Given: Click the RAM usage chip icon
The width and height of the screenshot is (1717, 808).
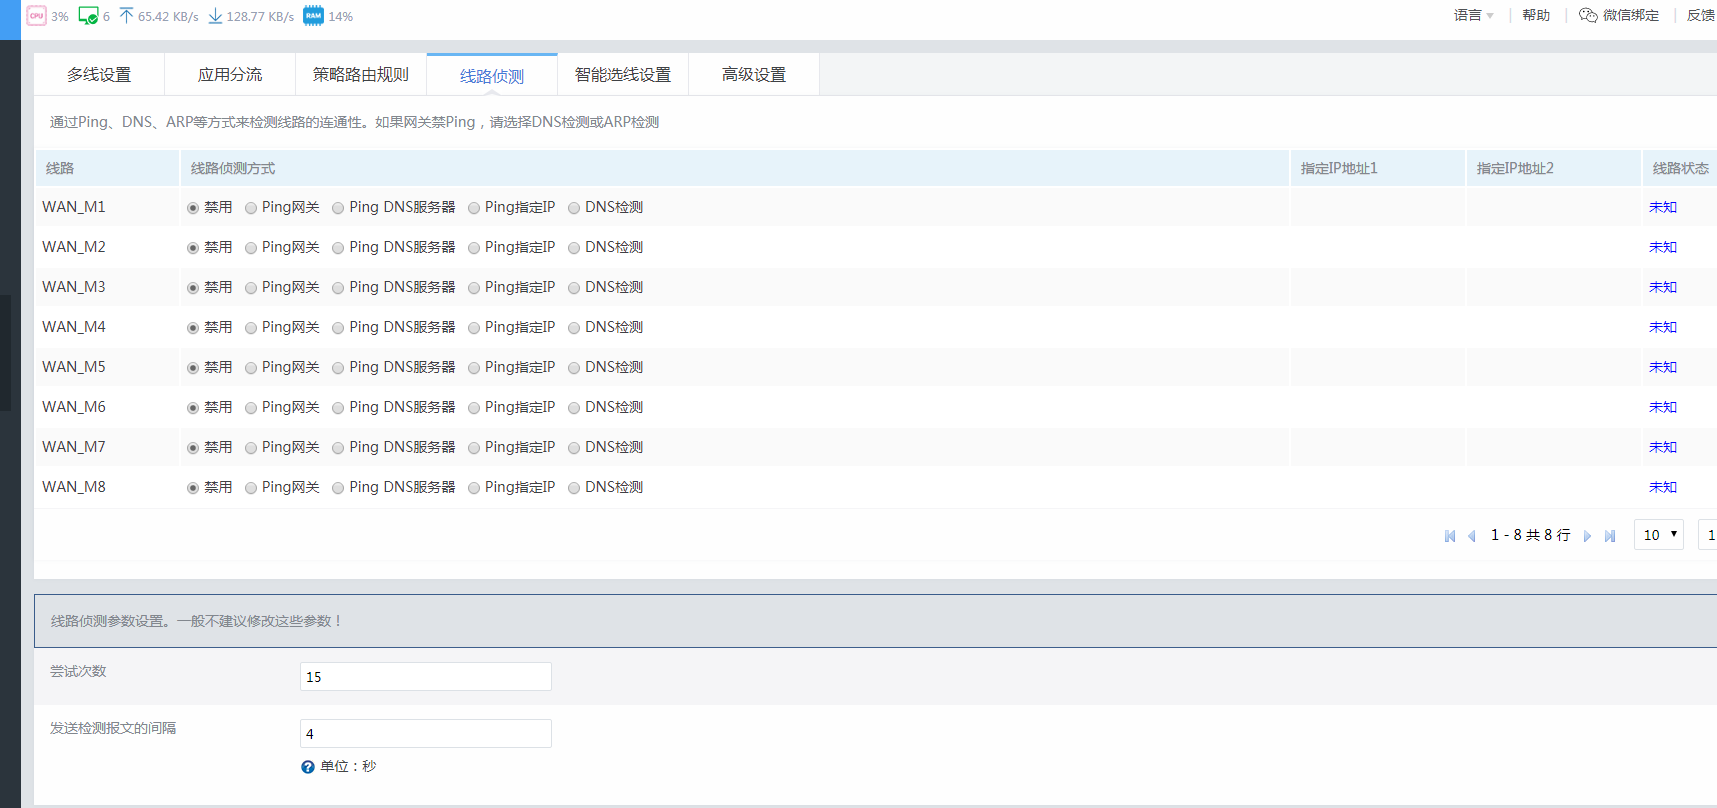Looking at the screenshot, I should (313, 16).
